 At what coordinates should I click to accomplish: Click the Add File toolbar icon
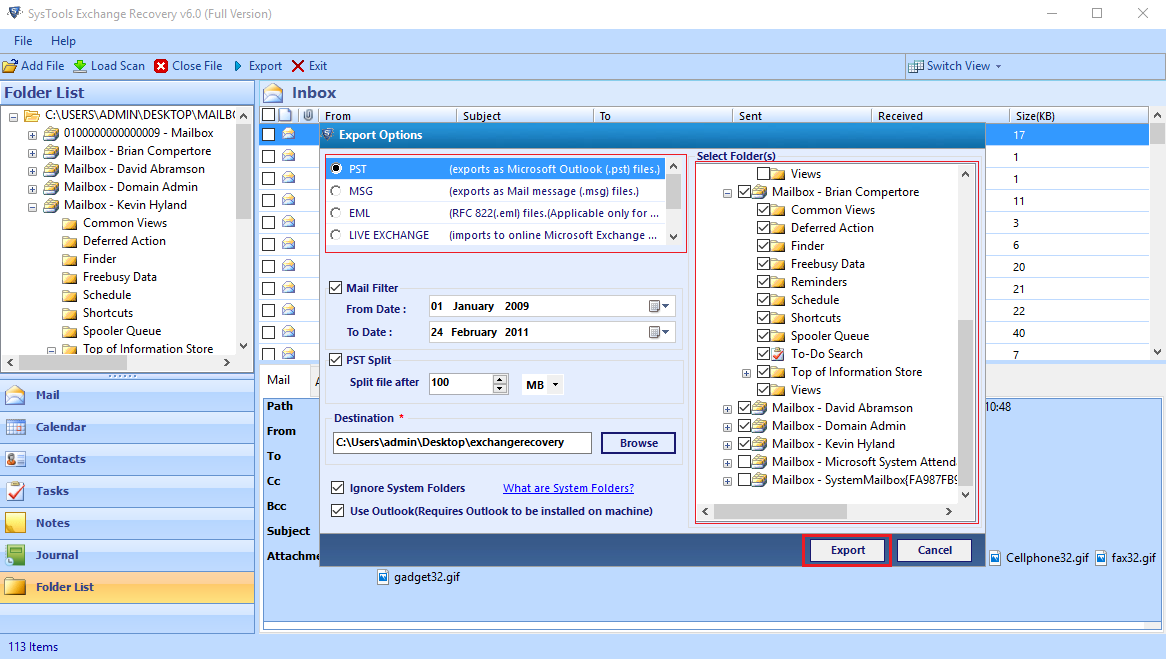click(x=10, y=66)
